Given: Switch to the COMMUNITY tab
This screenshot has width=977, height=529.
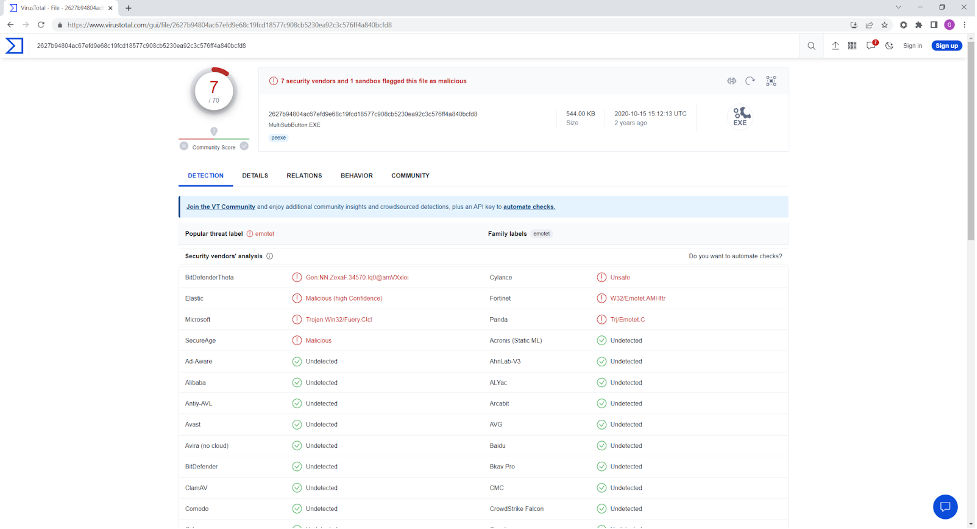Looking at the screenshot, I should click(410, 176).
